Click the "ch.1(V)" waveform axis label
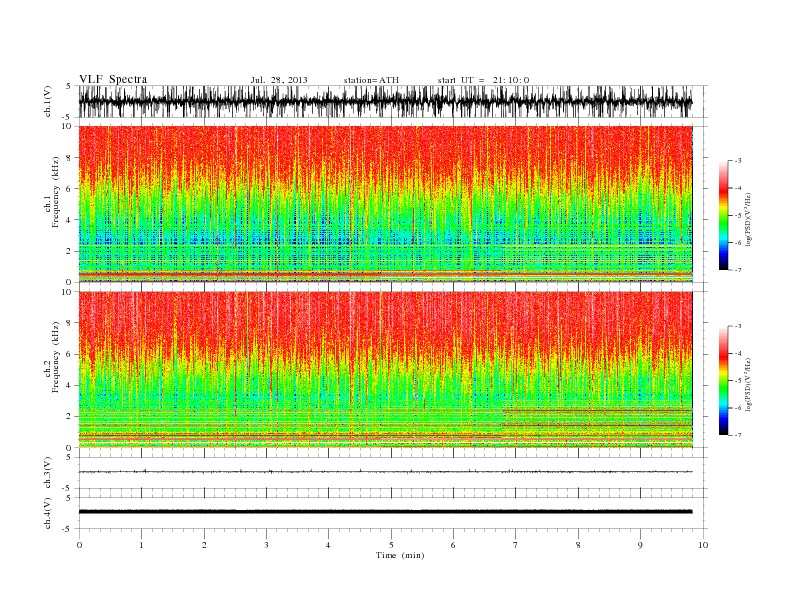Screen dimensions: 792x612 48,101
